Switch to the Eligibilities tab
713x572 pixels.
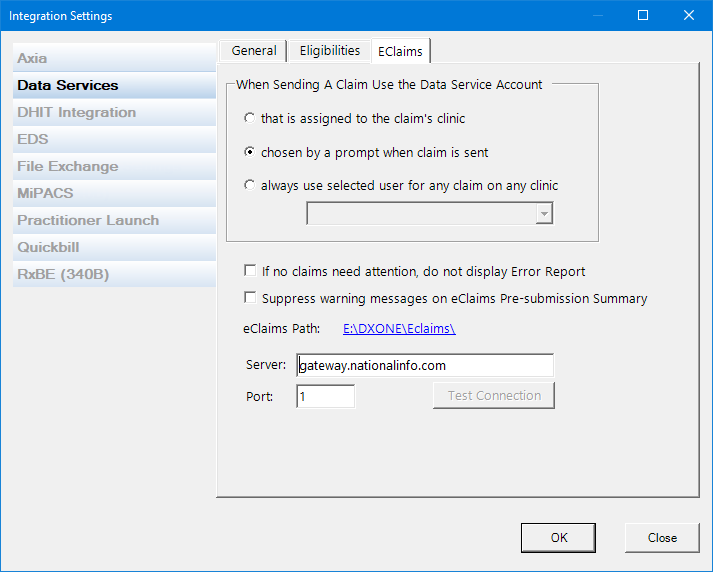coord(330,51)
